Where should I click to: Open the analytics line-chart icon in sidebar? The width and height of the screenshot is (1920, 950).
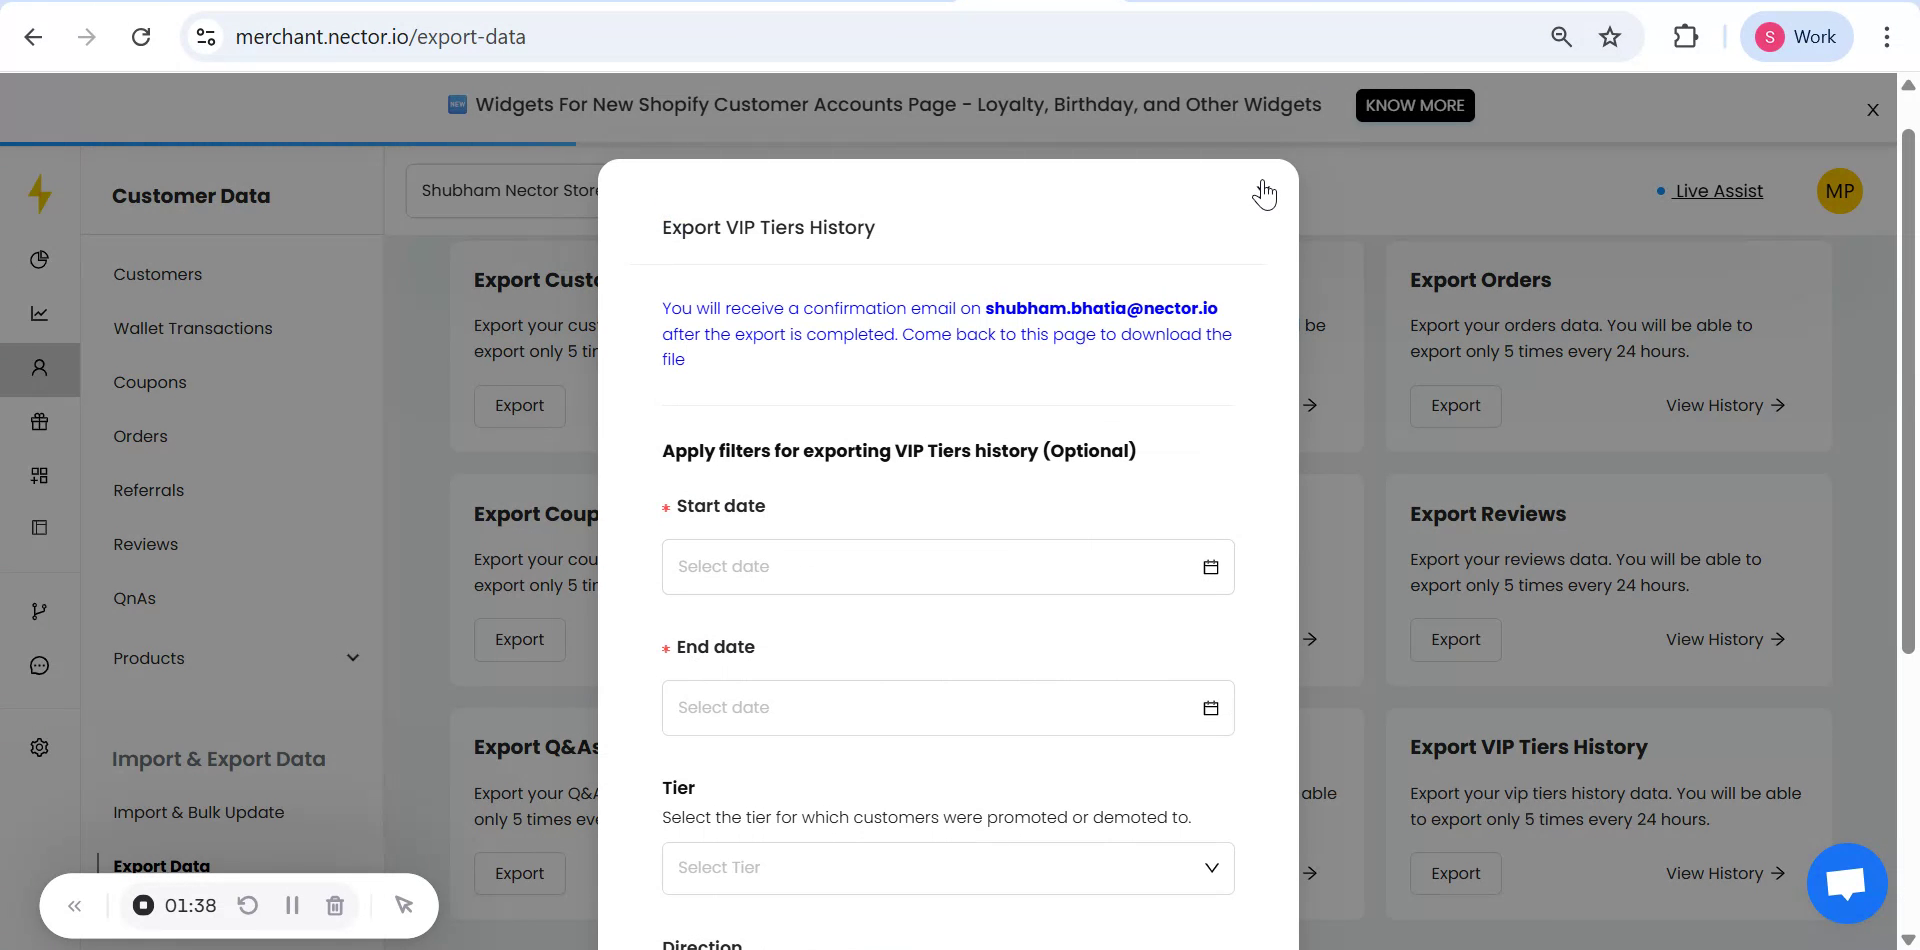pos(40,313)
